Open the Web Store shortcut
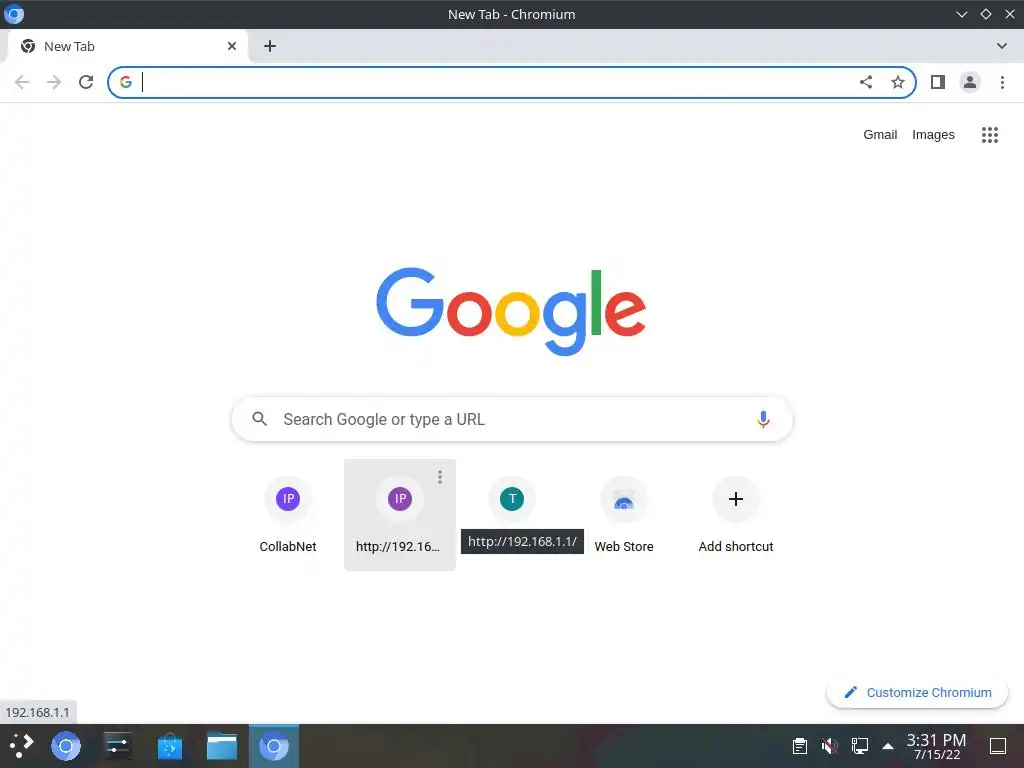 pyautogui.click(x=624, y=515)
